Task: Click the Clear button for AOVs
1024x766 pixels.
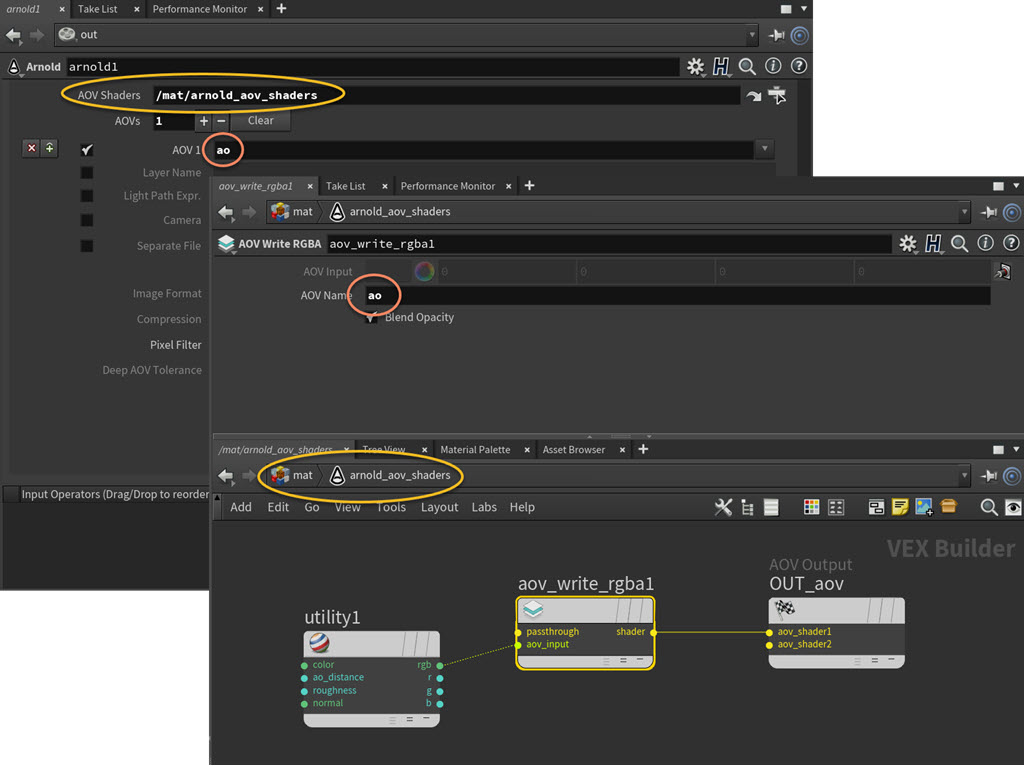Action: (x=261, y=121)
